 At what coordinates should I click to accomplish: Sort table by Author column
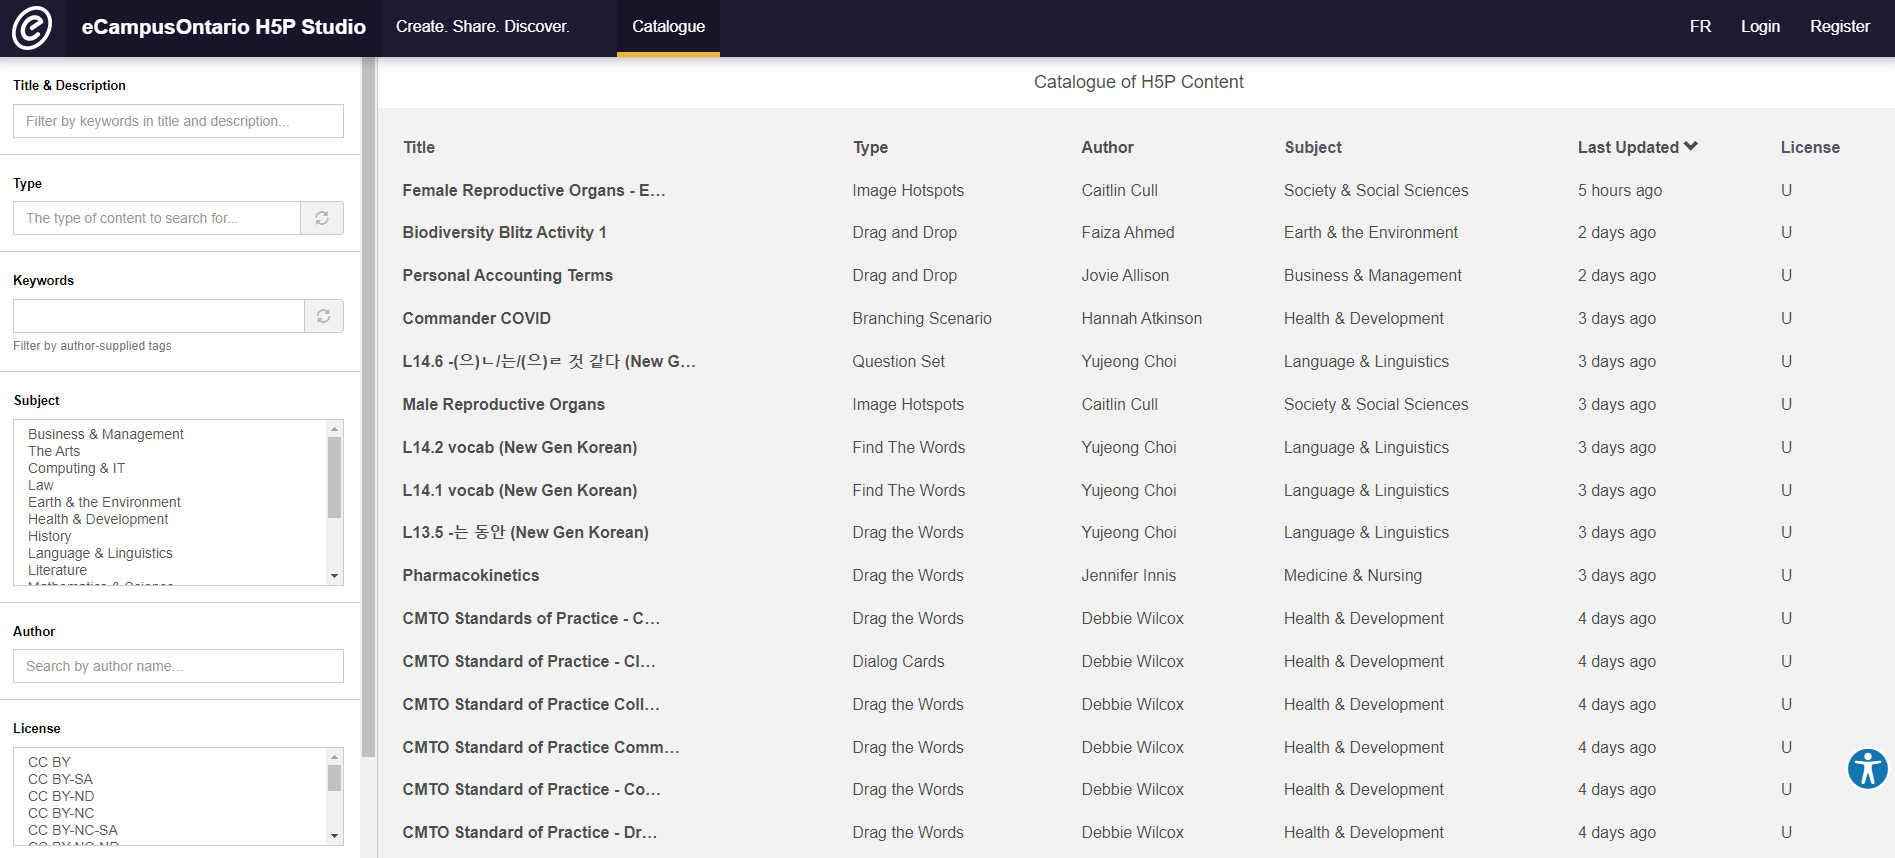[1107, 147]
